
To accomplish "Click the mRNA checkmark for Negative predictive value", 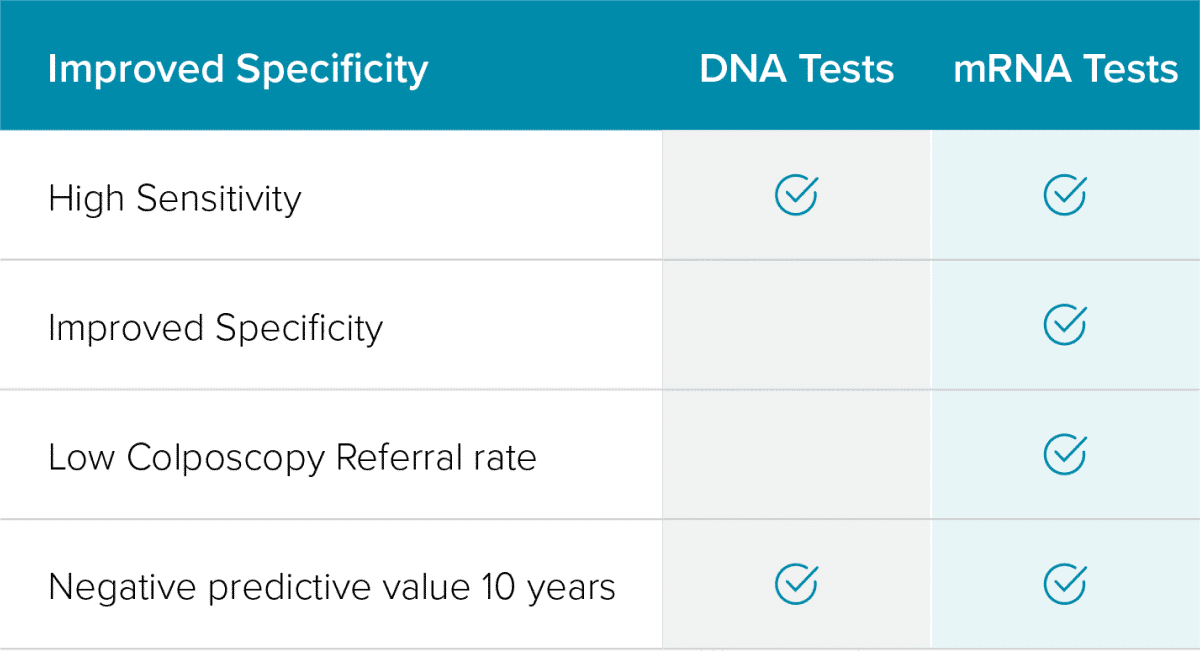I will point(1064,584).
